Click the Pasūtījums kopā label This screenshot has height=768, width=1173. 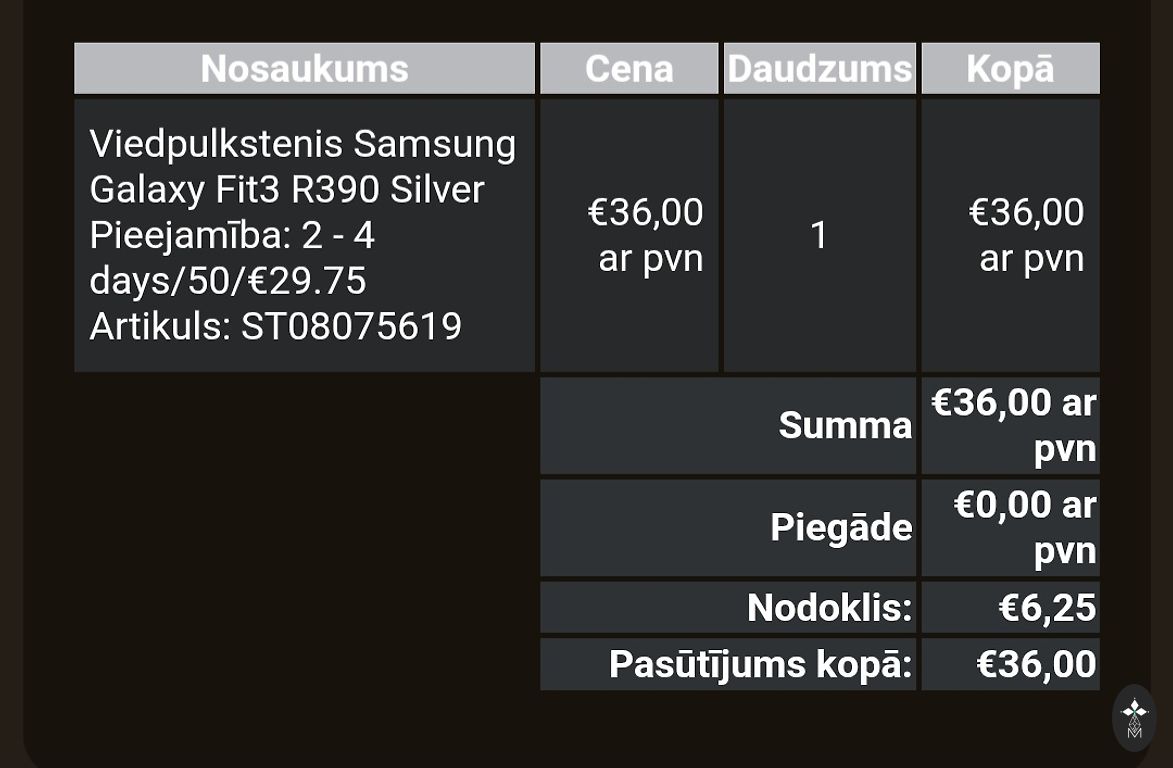pyautogui.click(x=760, y=664)
